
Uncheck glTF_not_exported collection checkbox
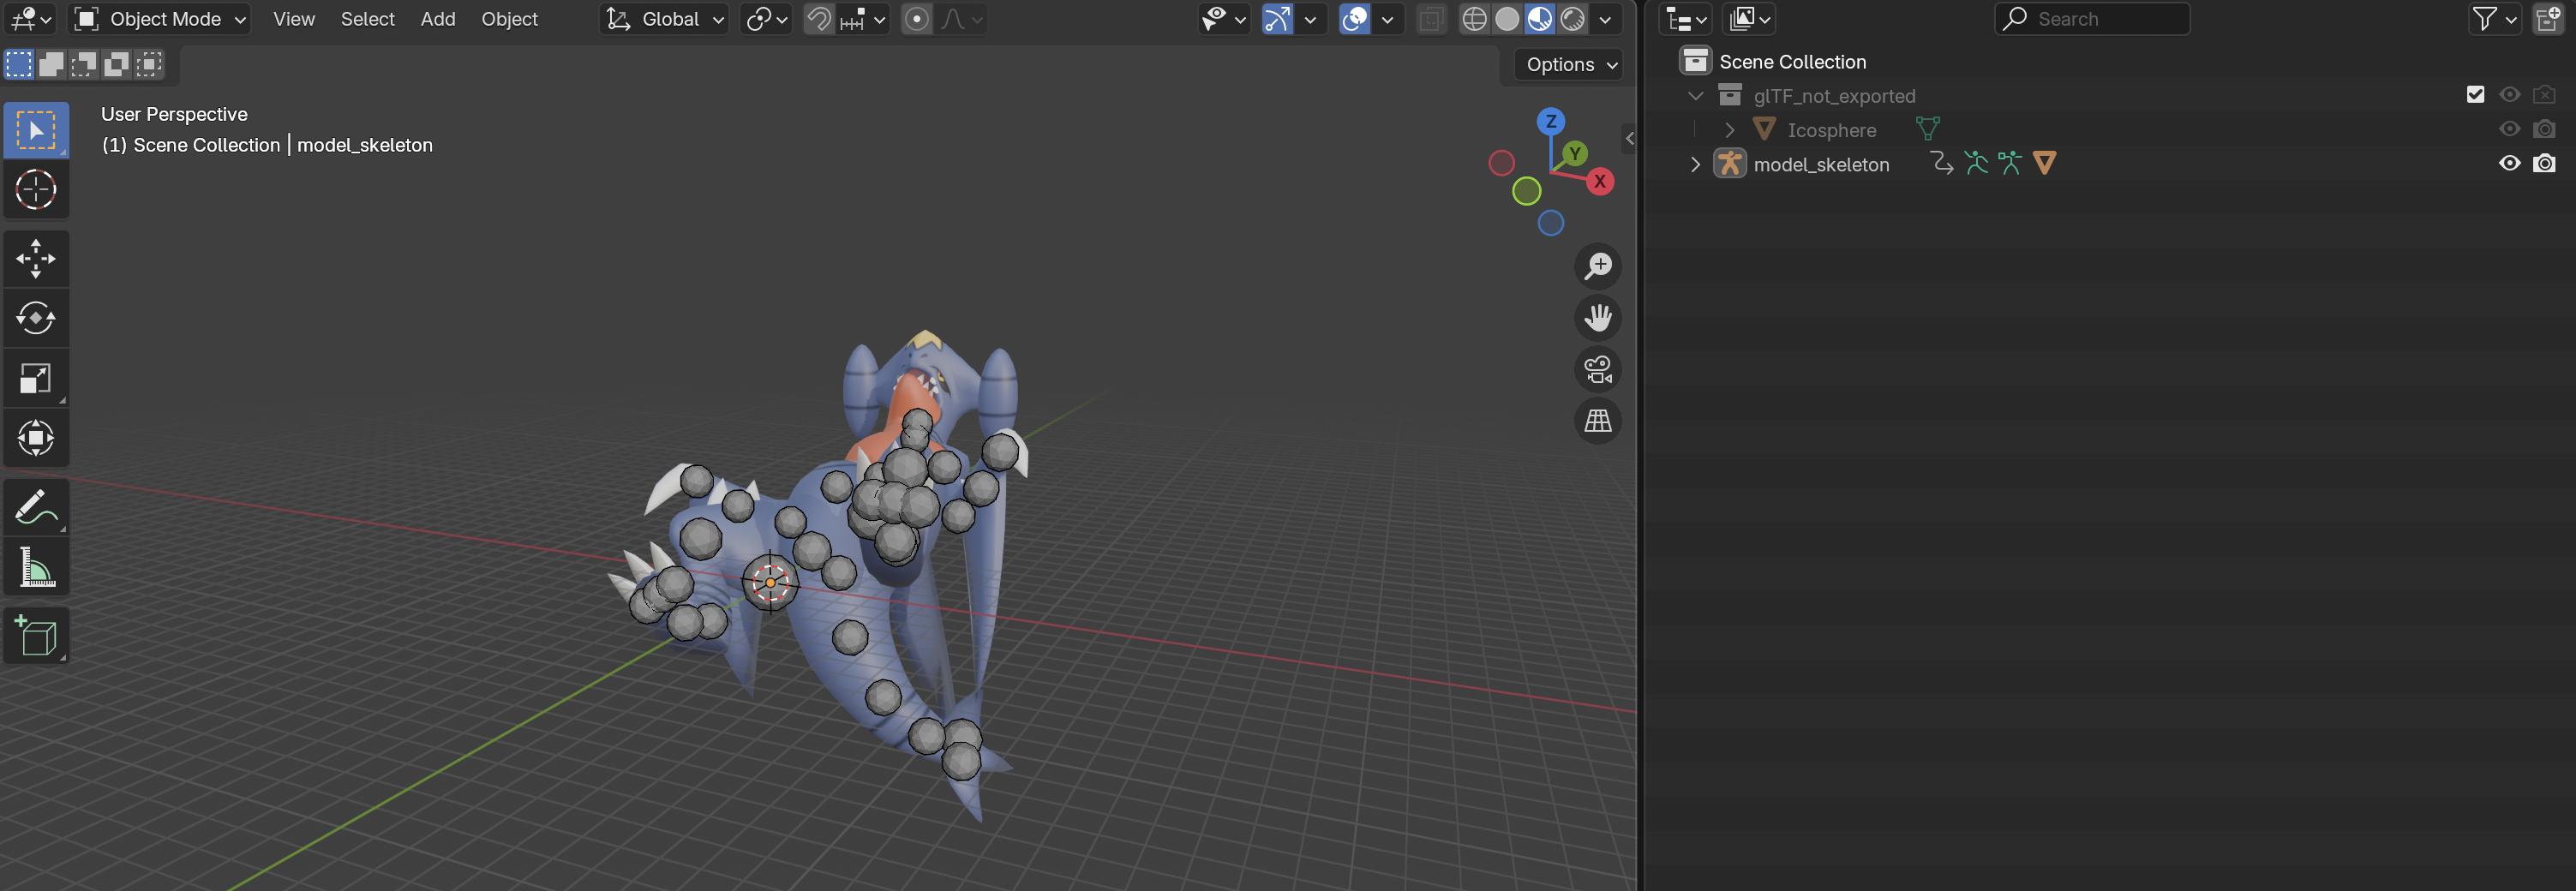click(2475, 95)
